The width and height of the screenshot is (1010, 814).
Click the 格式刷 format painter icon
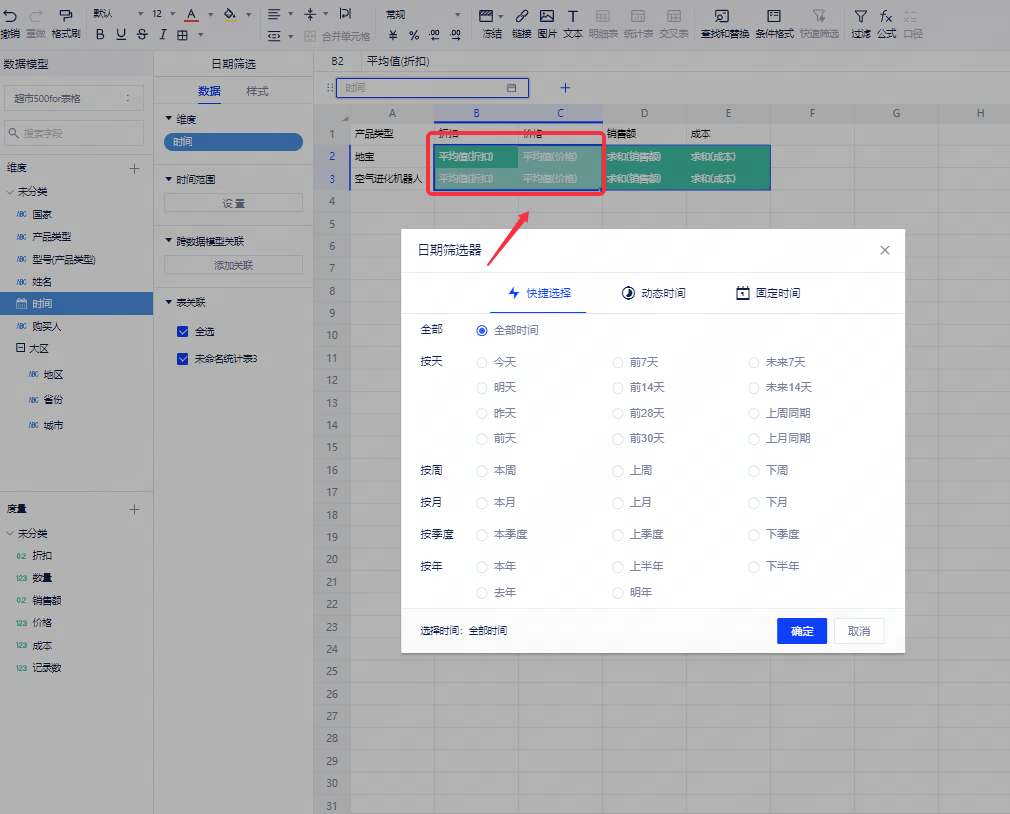(66, 16)
